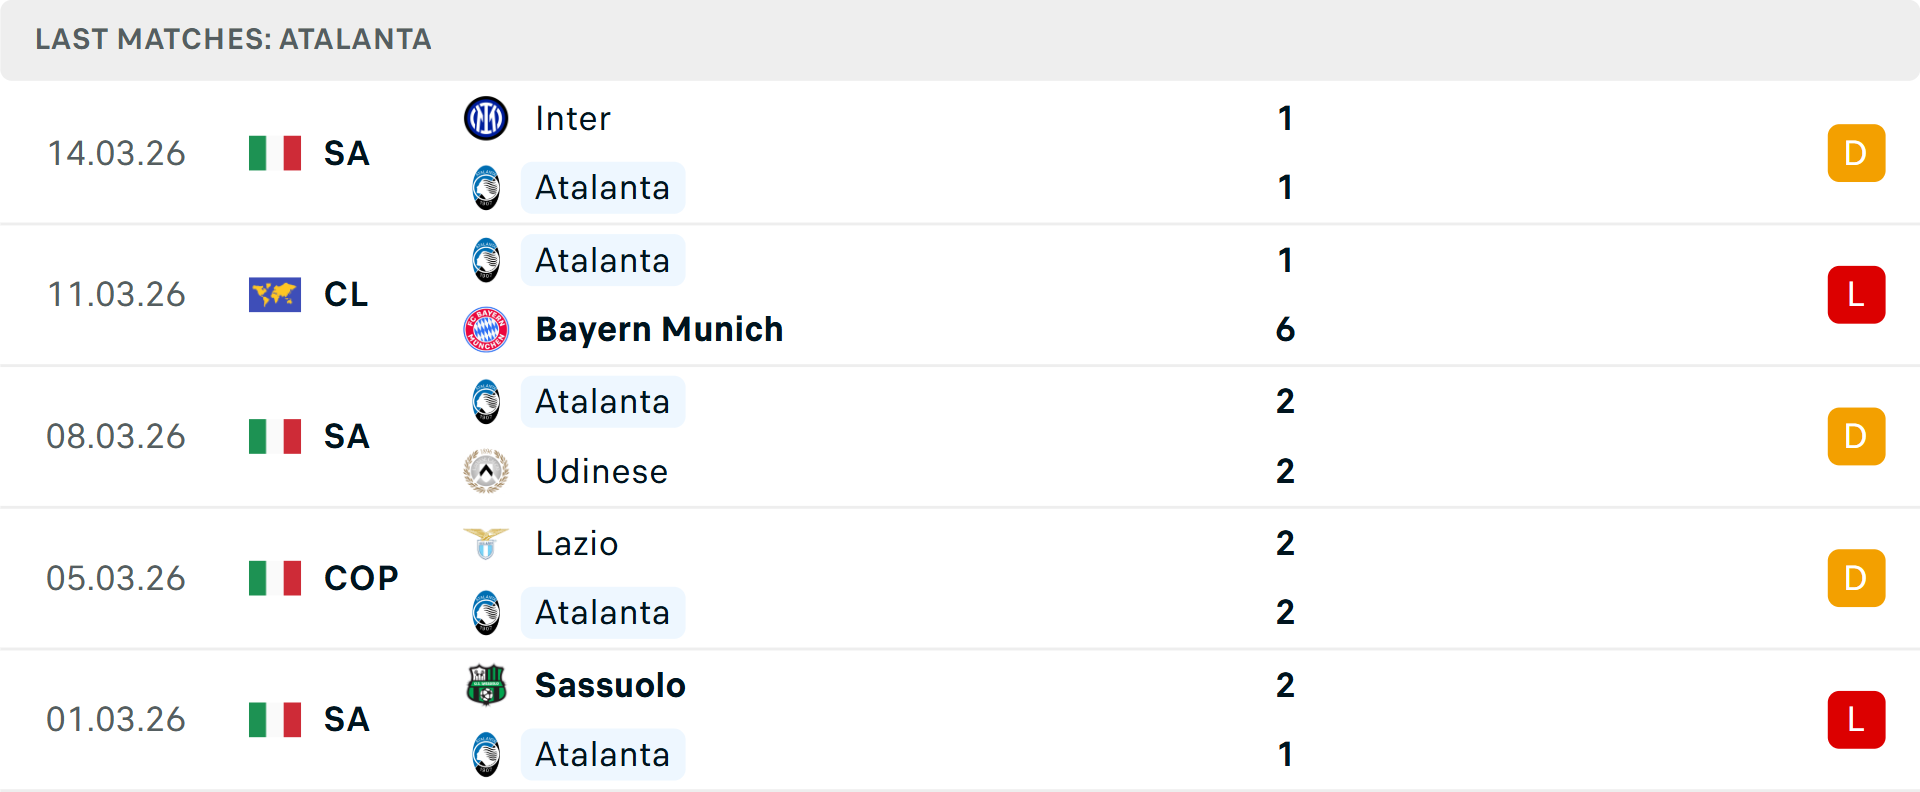The image size is (1920, 792).
Task: Click the Italian flag beside COP label
Action: [x=274, y=577]
